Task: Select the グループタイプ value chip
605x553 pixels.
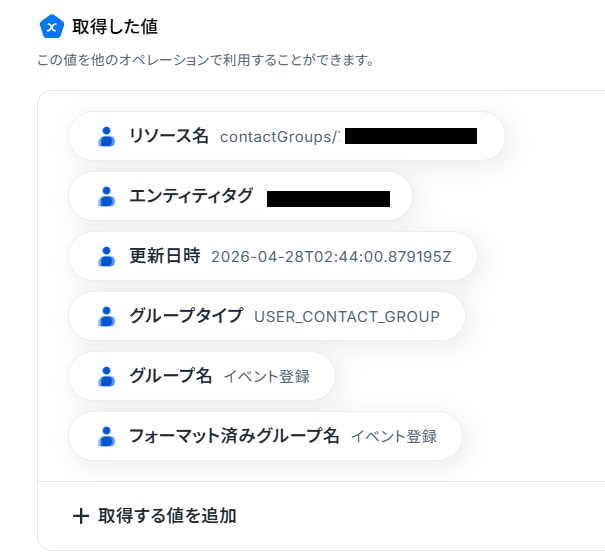Action: pos(267,316)
